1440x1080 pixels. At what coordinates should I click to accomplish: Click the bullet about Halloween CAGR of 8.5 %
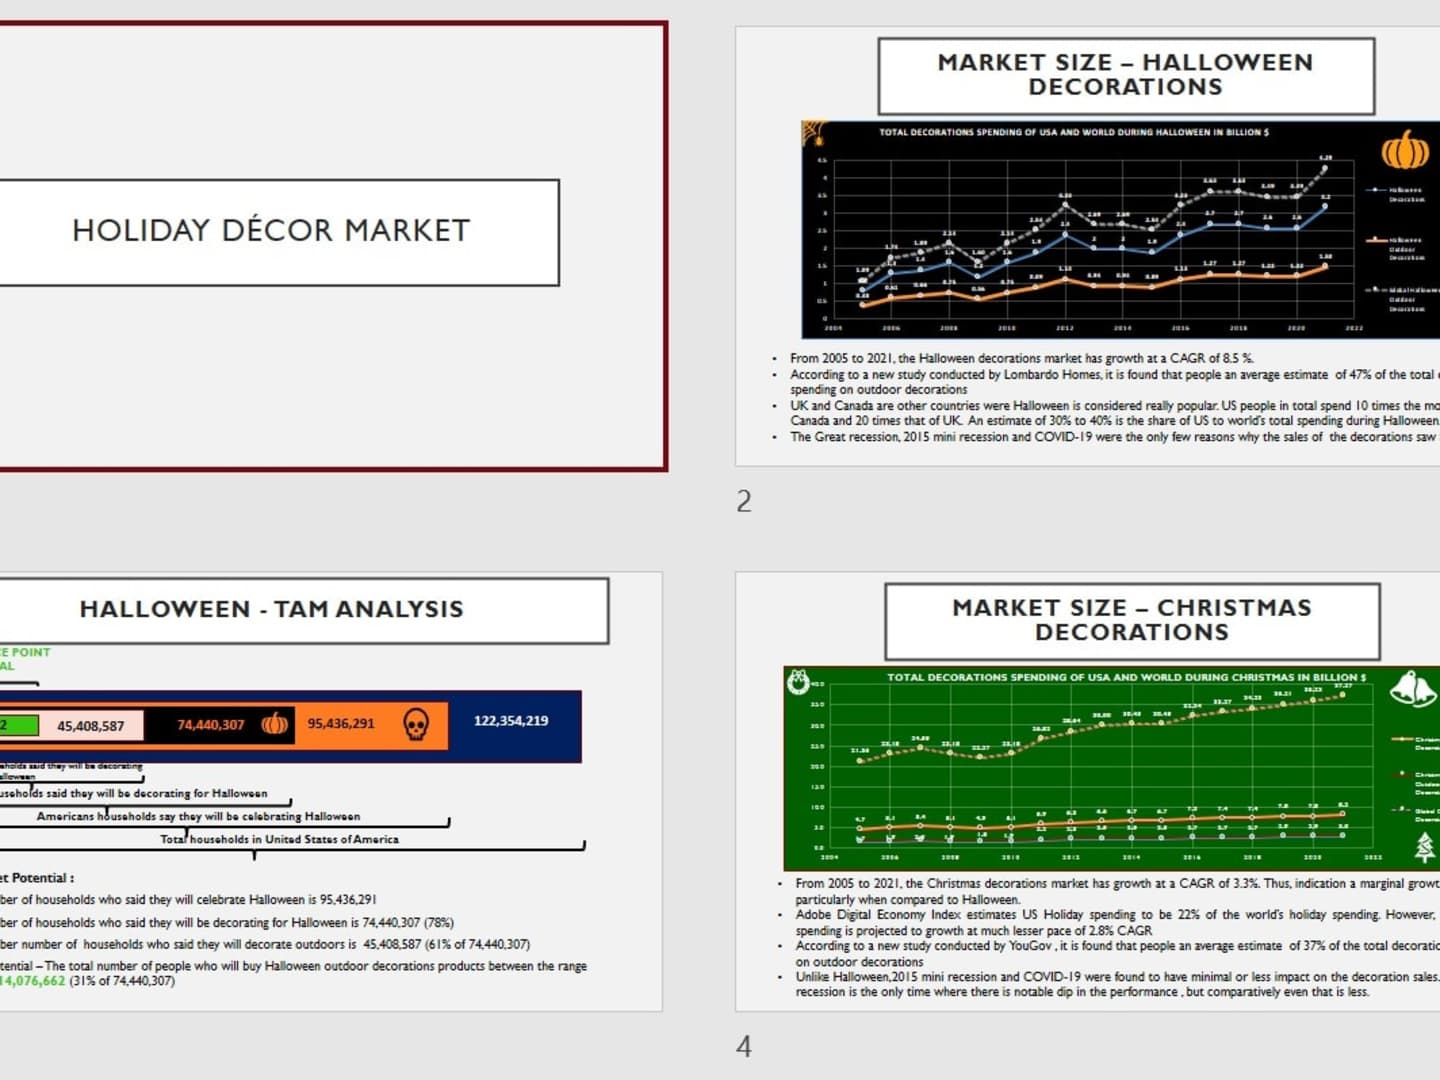[x=1021, y=358]
